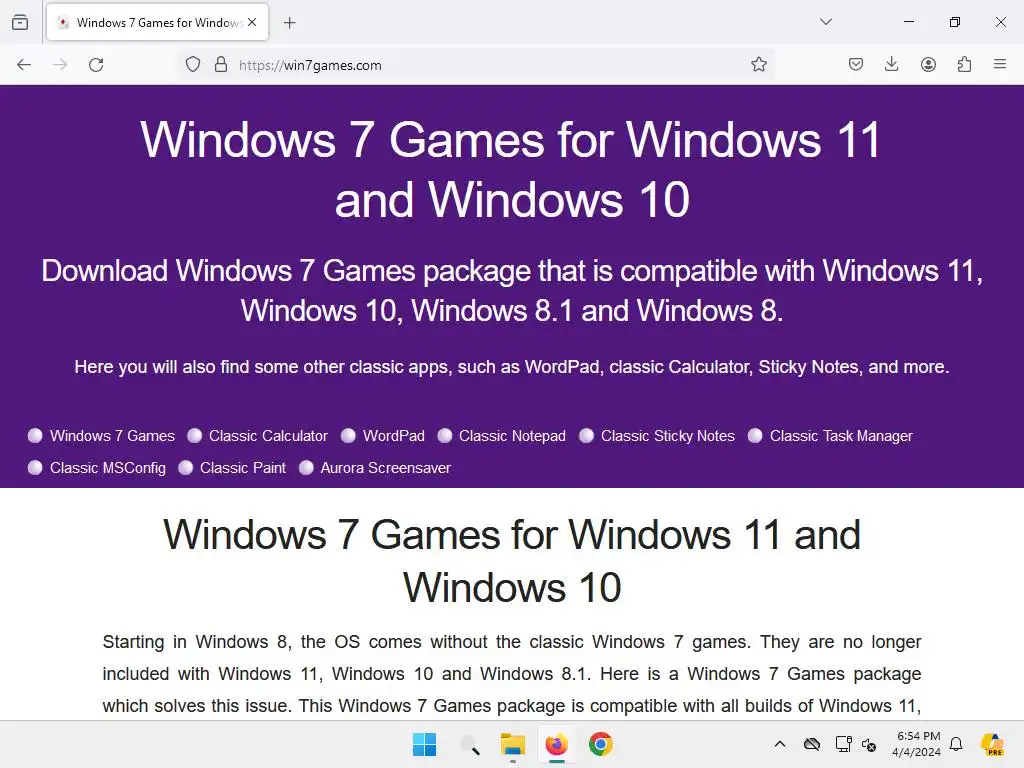Reload the current page

96,65
